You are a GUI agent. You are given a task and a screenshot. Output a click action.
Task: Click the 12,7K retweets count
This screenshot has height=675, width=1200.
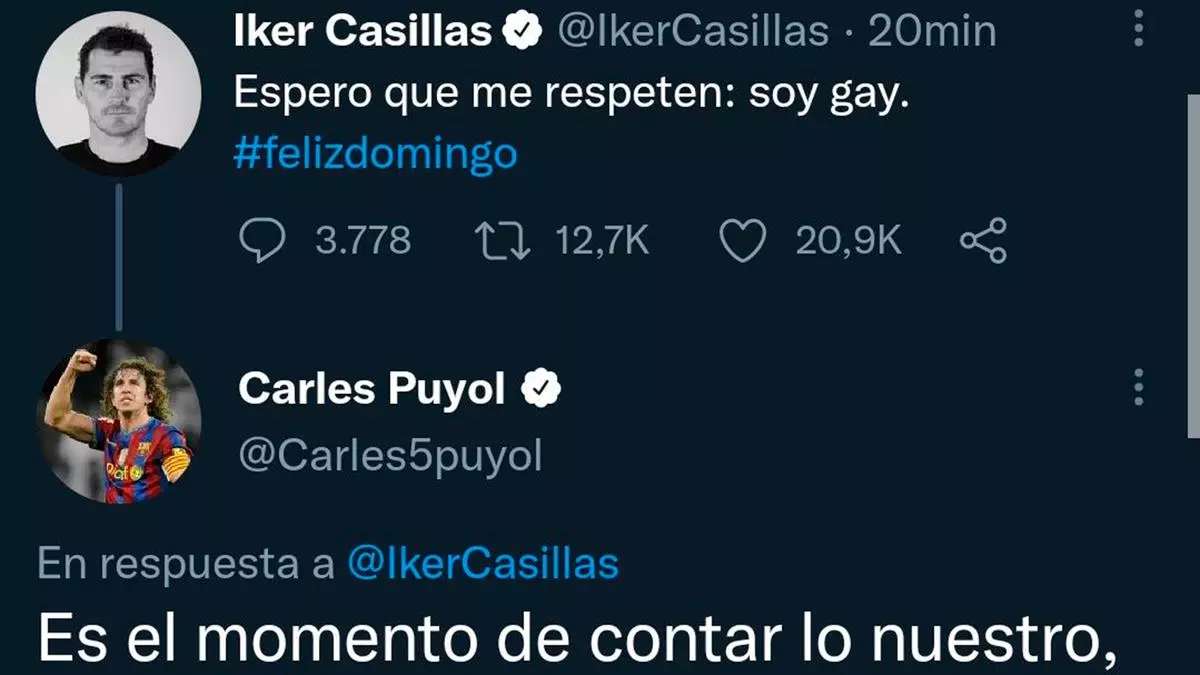coord(603,241)
